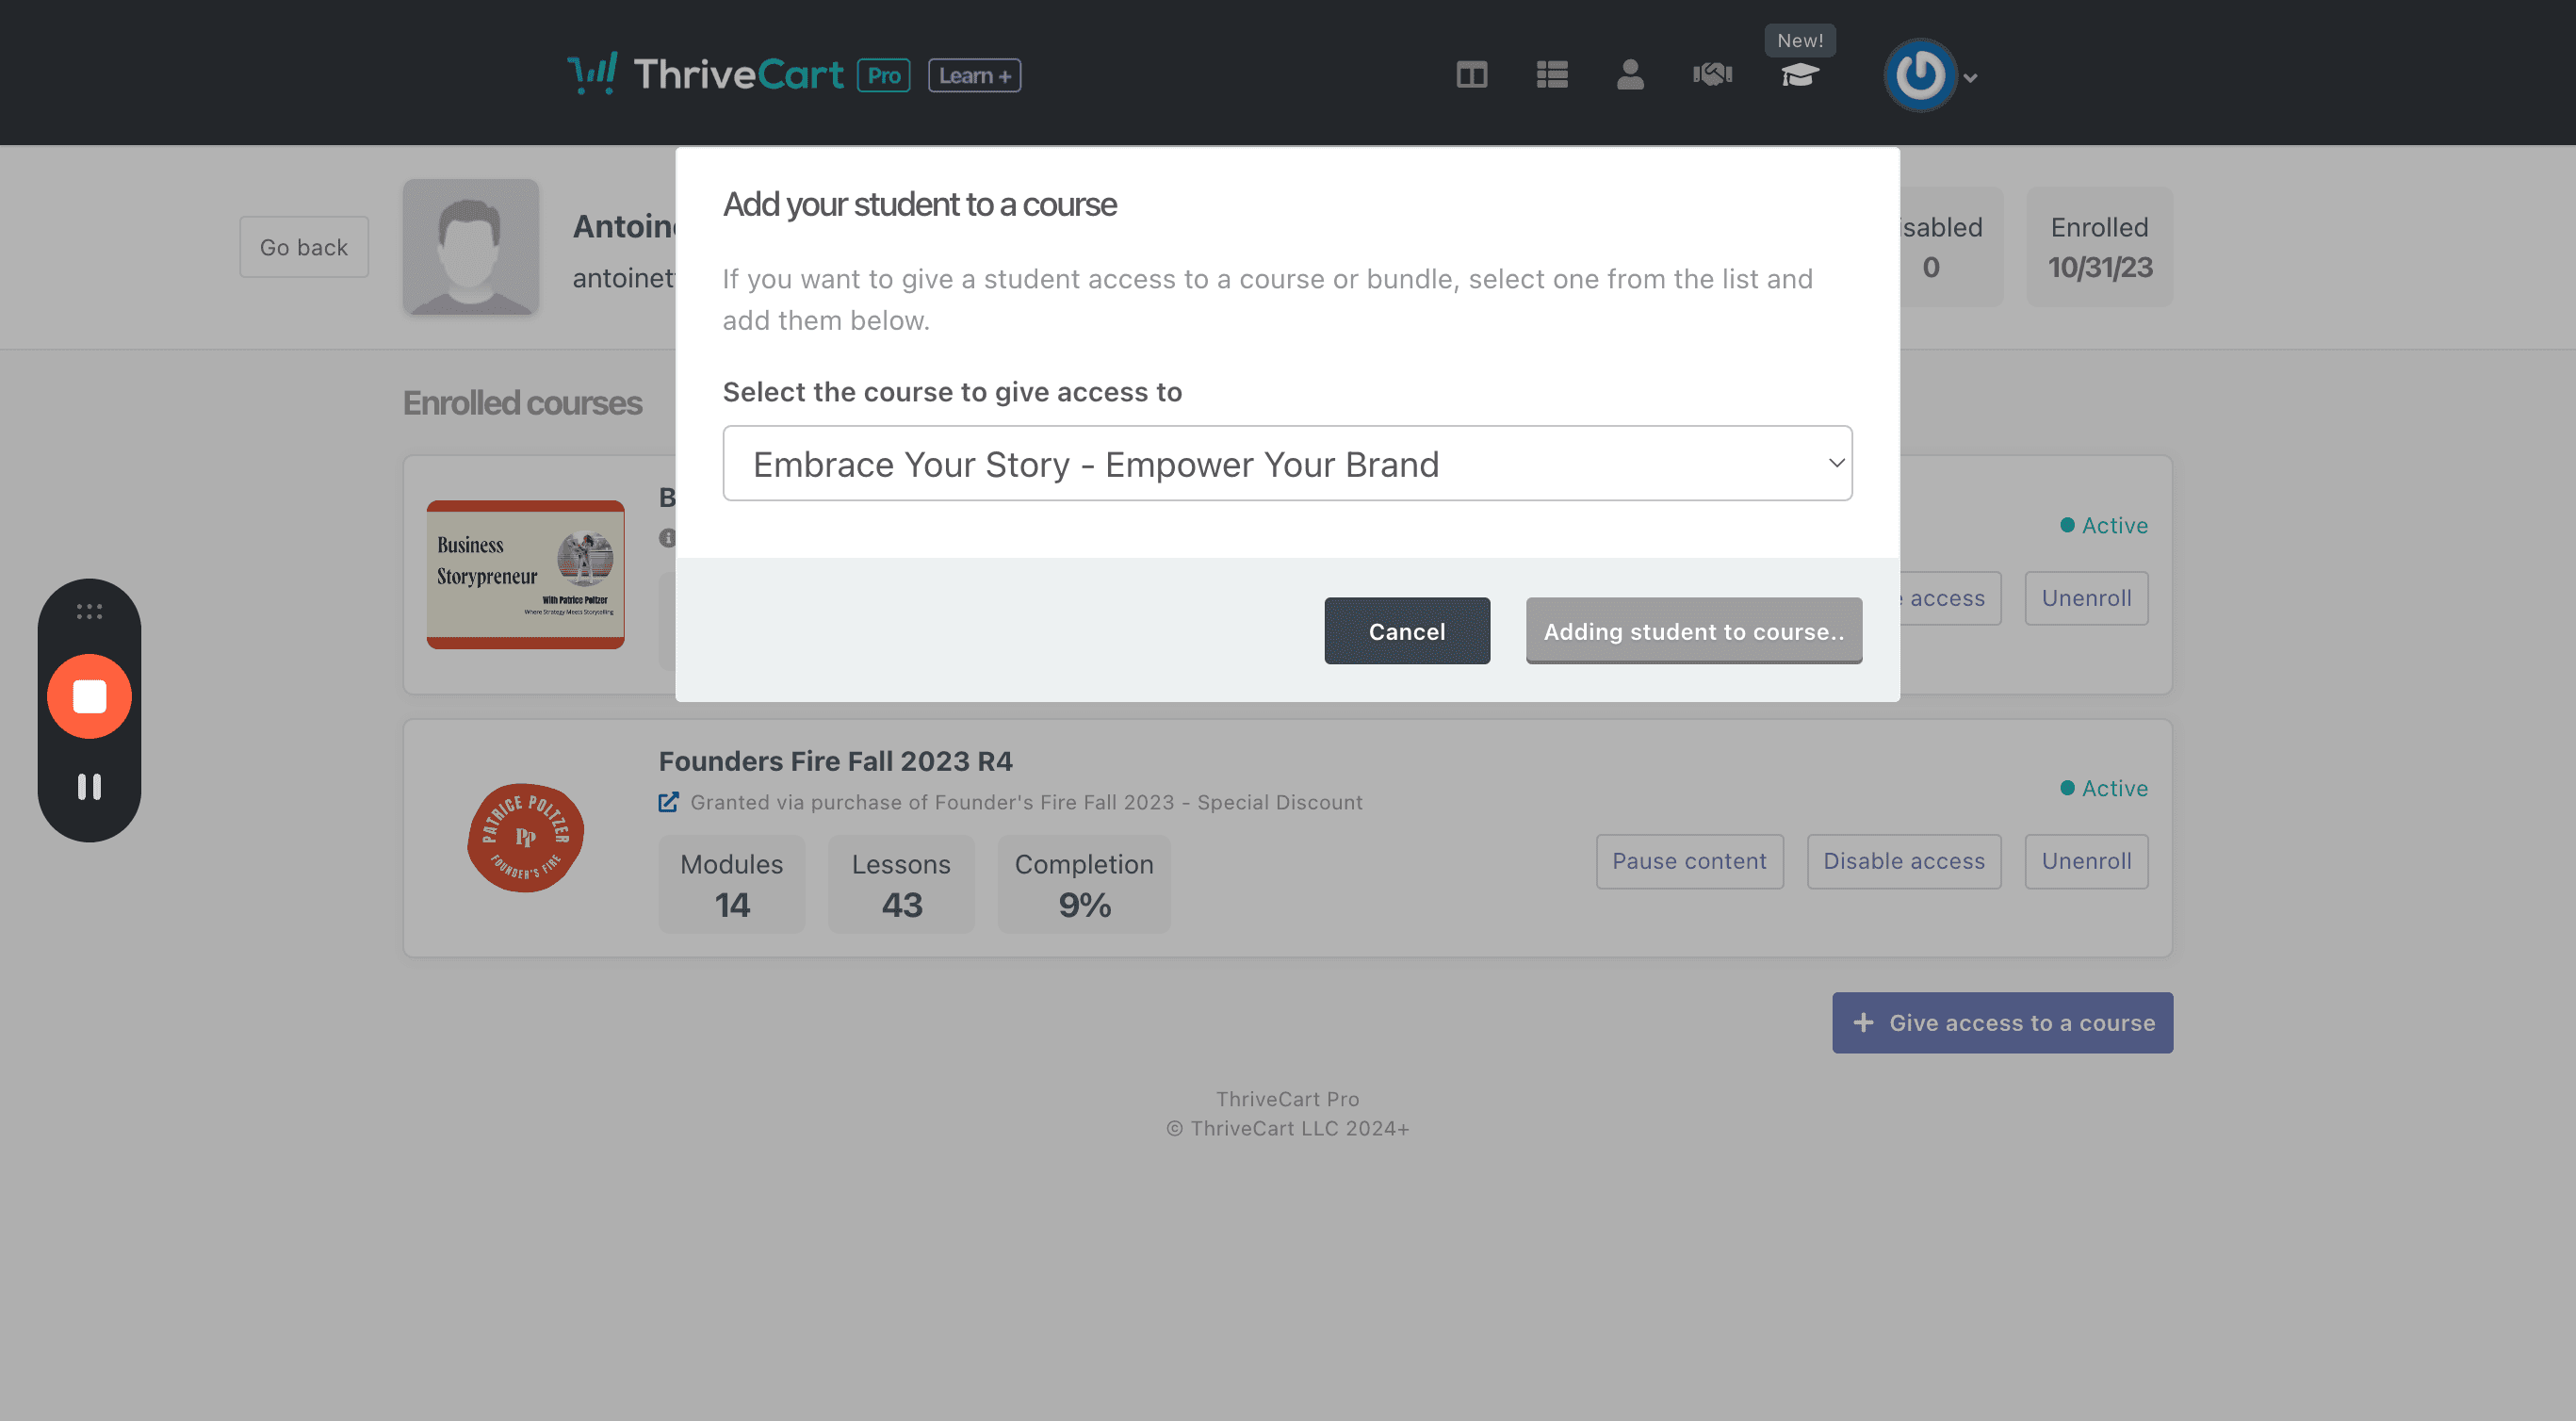Click the Enrolled 10/31/23 stat box
Viewport: 2576px width, 1421px height.
2099,247
